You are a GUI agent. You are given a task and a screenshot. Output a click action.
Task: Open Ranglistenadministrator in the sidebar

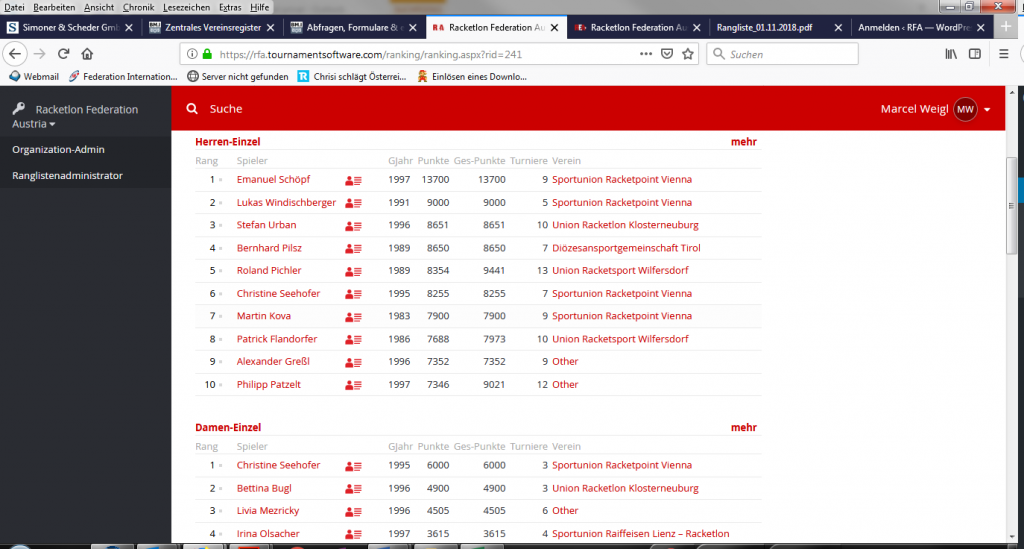(67, 176)
